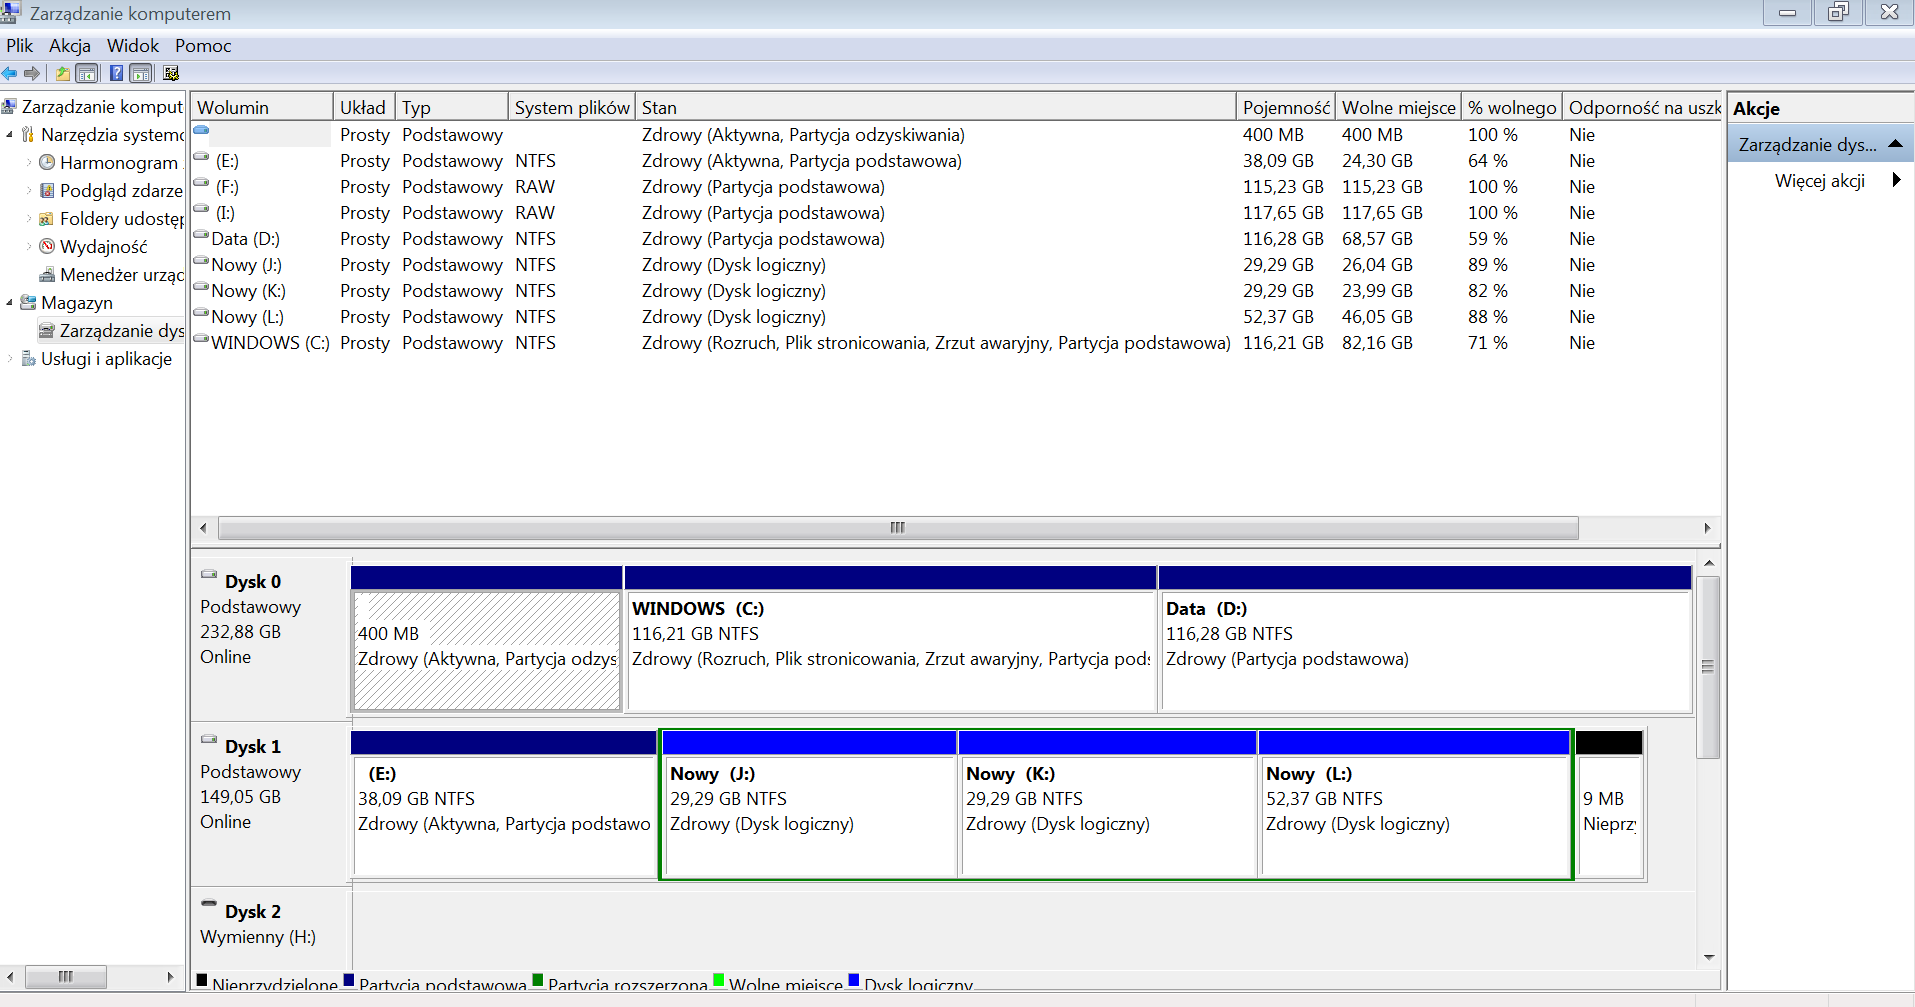Click the volume icon of the WINDOWS (C:) row
This screenshot has width=1915, height=1007.
point(201,339)
